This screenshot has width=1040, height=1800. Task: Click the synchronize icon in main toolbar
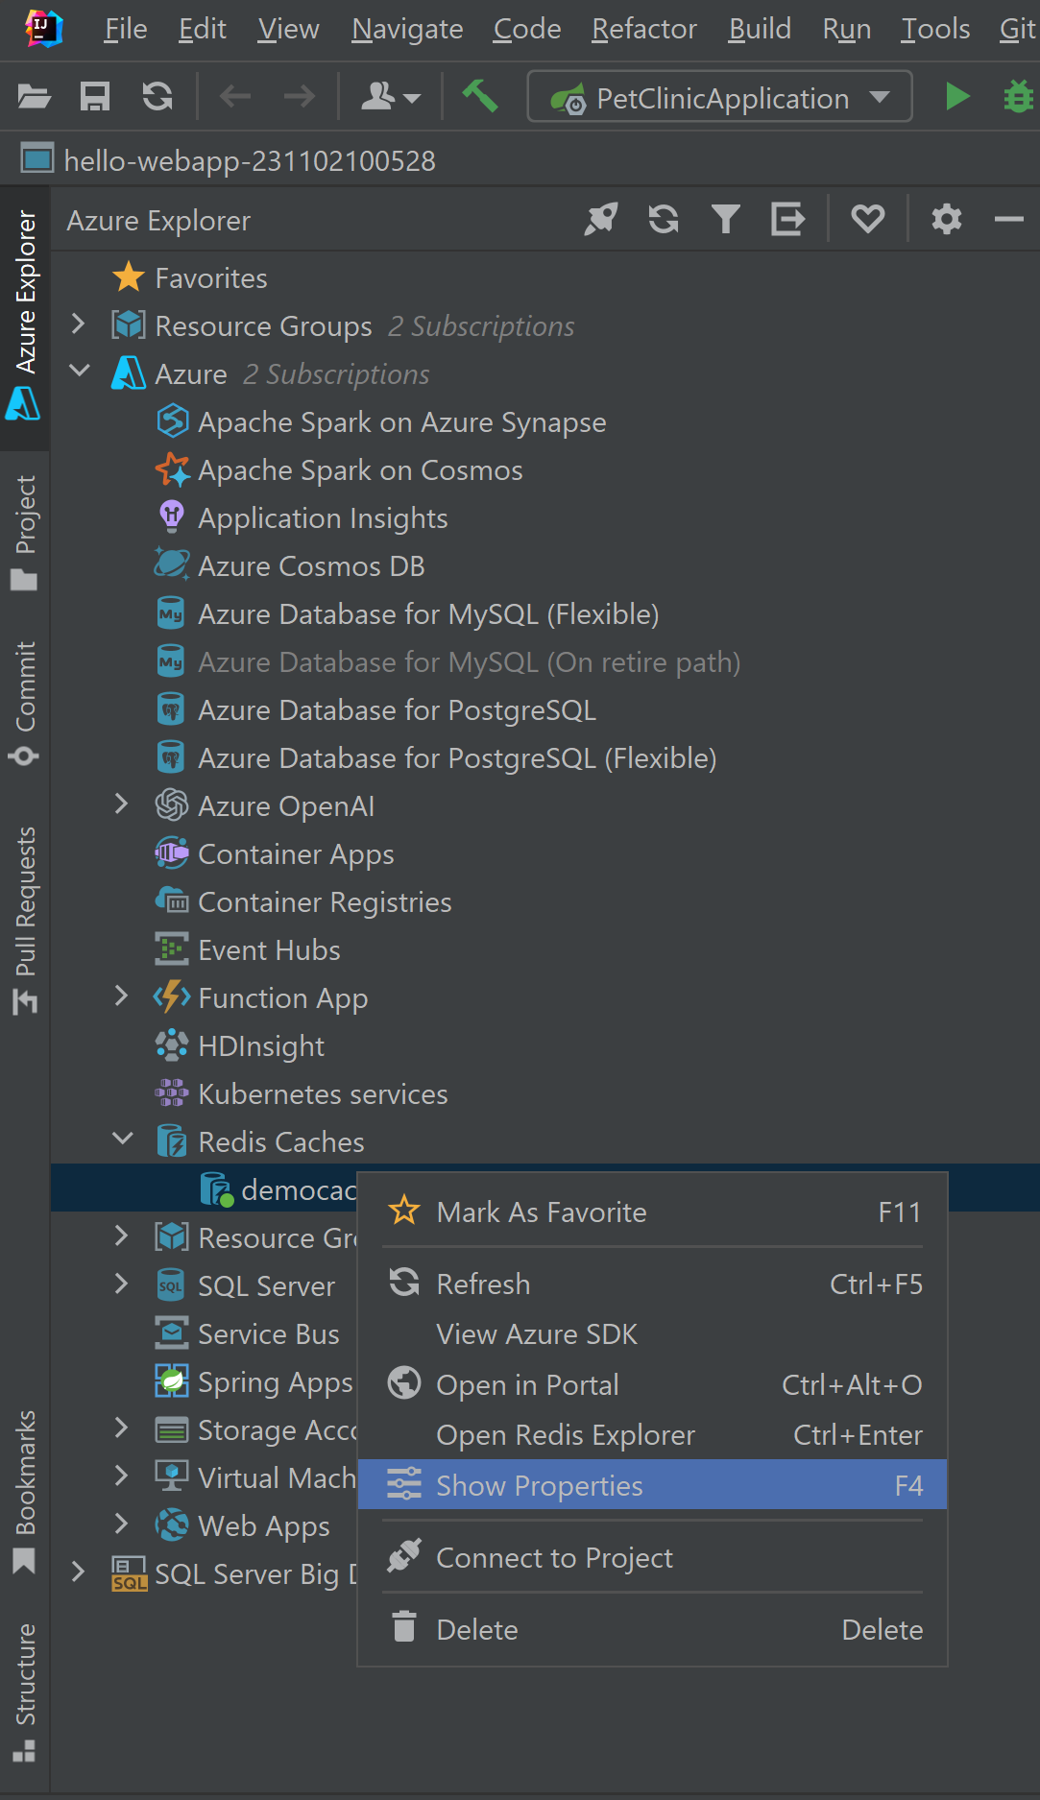[x=158, y=97]
